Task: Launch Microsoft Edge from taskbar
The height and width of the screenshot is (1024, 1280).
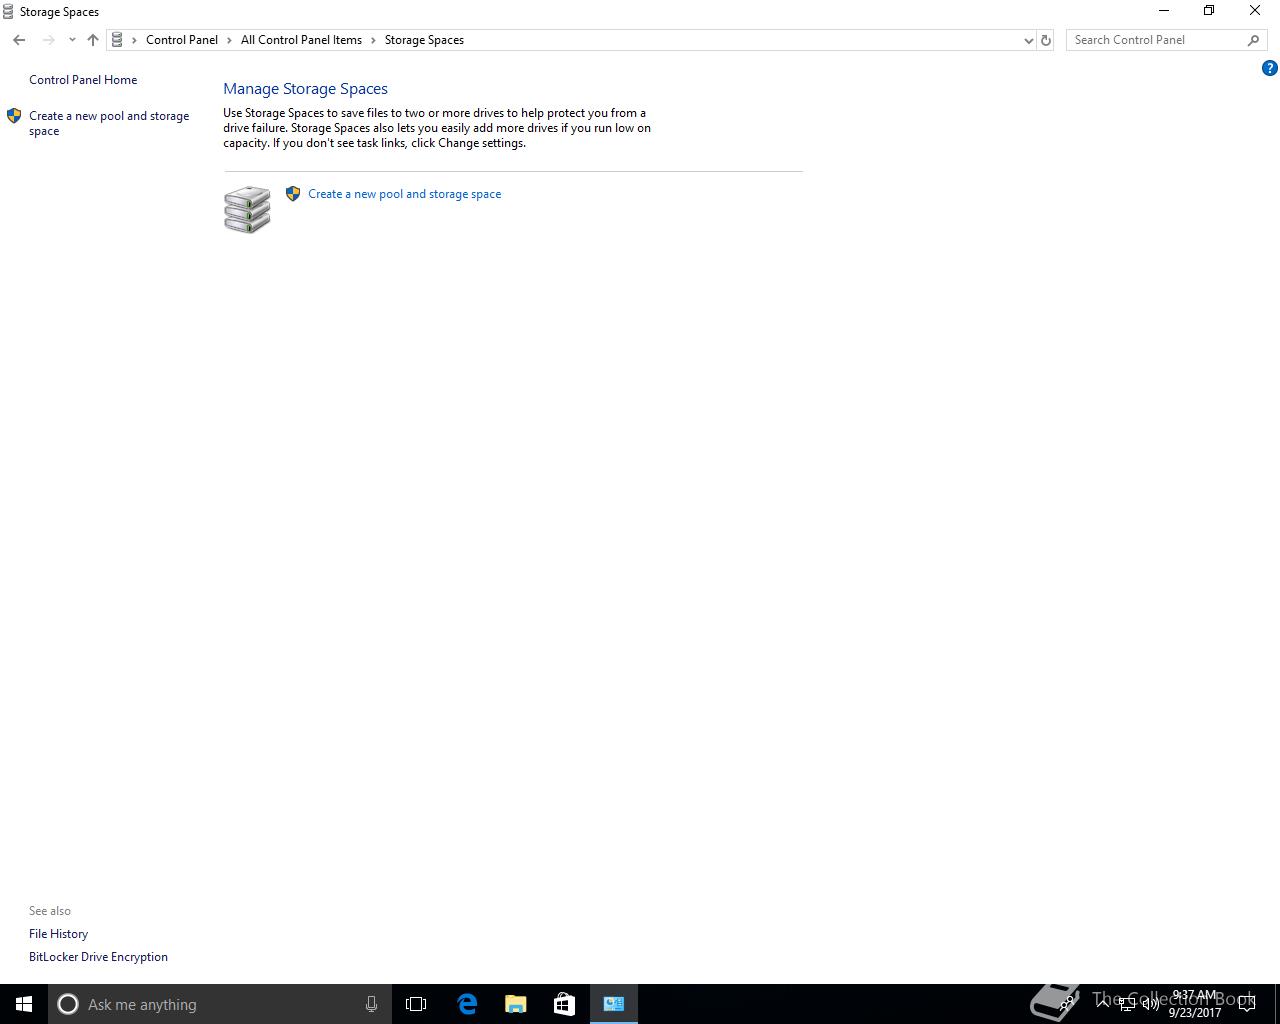Action: point(467,1004)
